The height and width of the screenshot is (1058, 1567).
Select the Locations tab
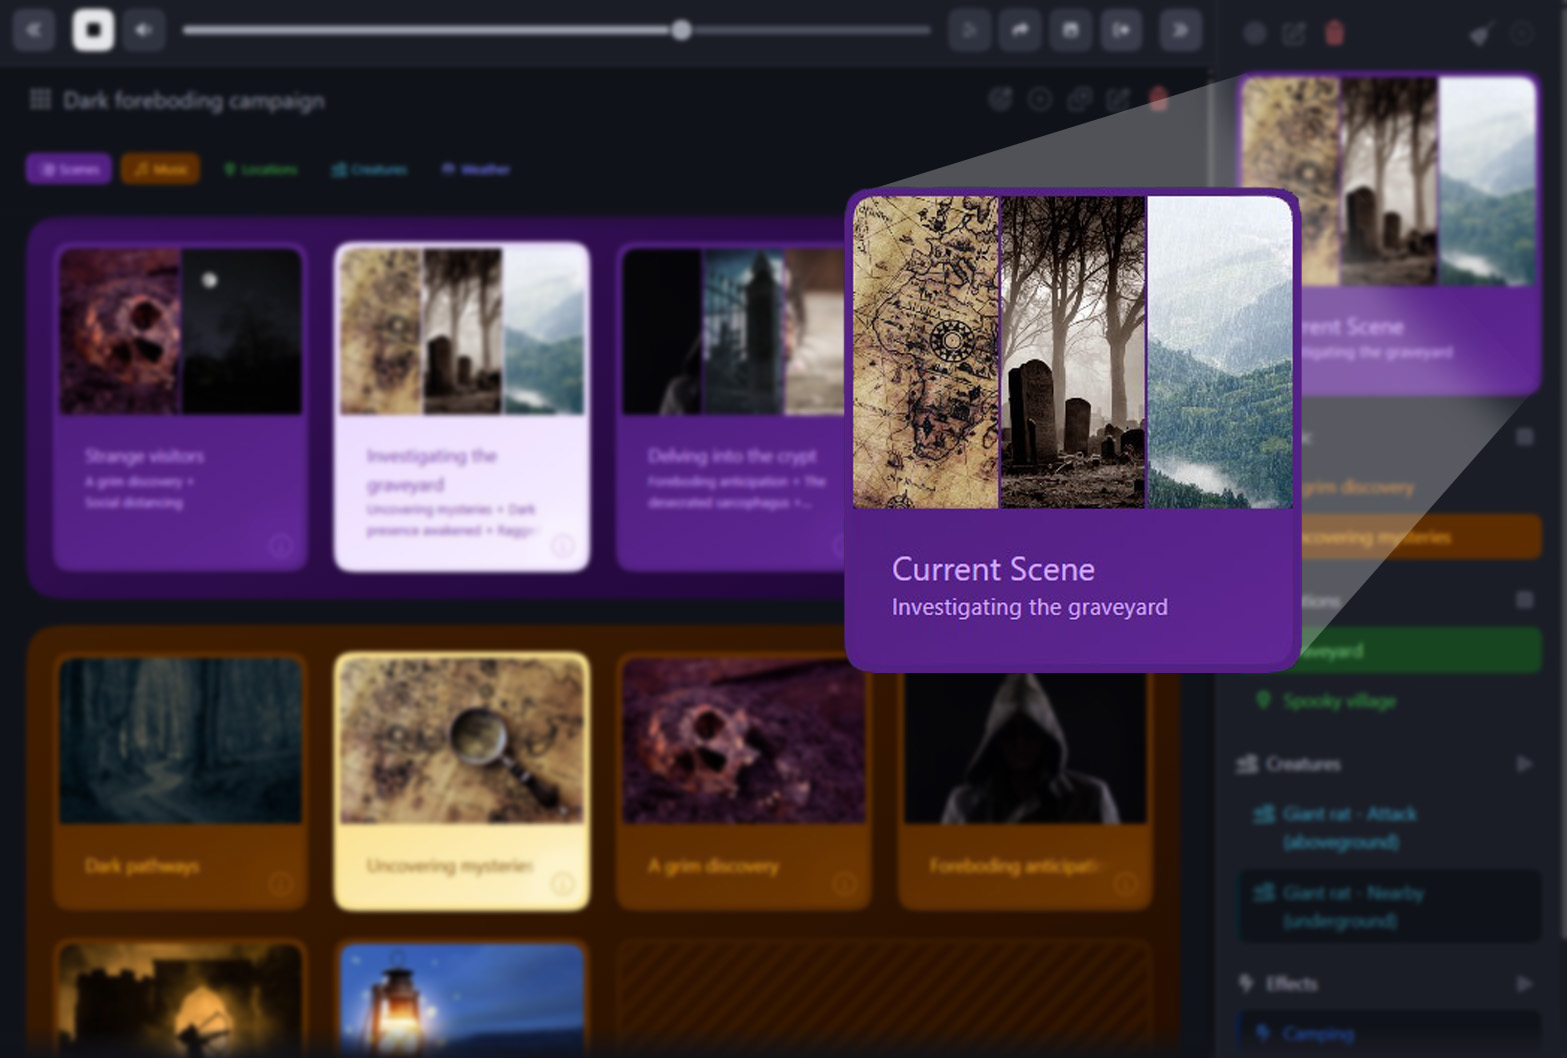260,169
